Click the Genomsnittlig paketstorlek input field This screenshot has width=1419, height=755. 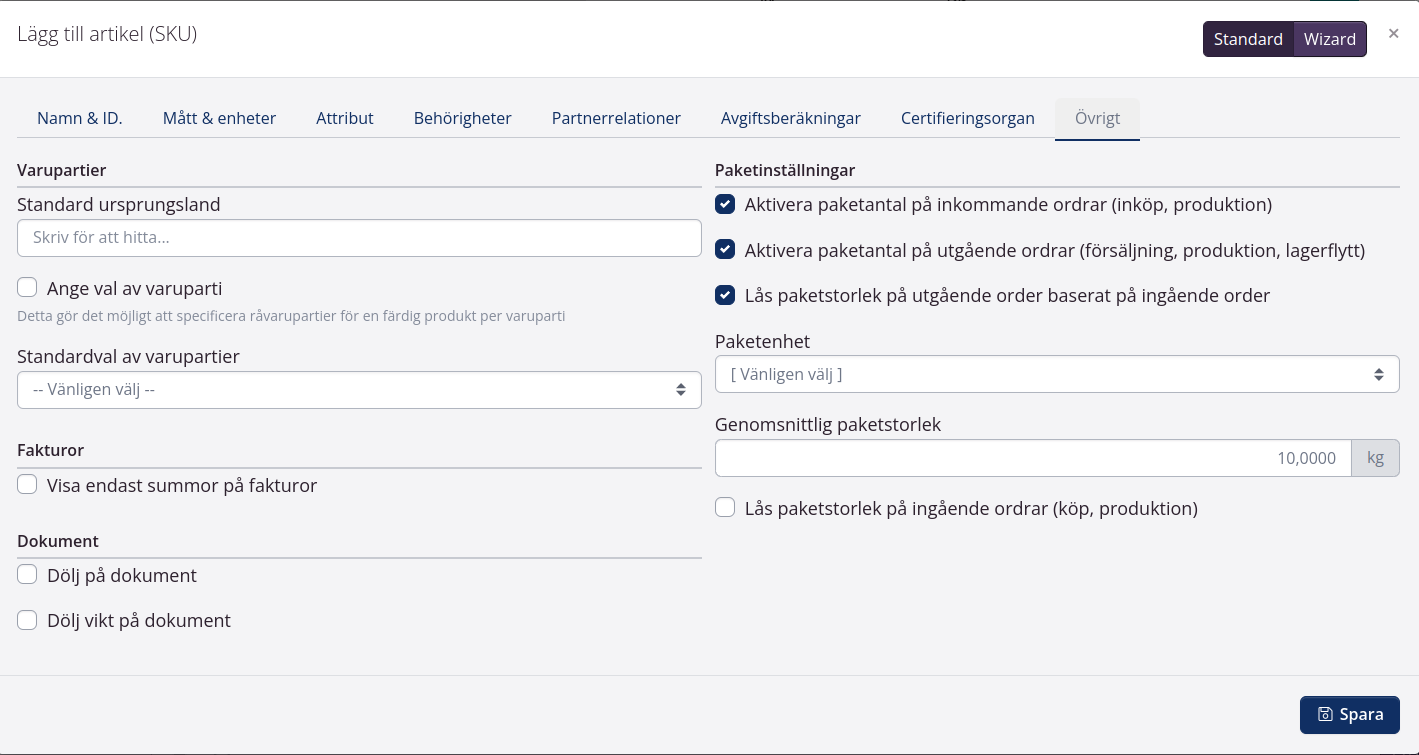click(x=1032, y=458)
